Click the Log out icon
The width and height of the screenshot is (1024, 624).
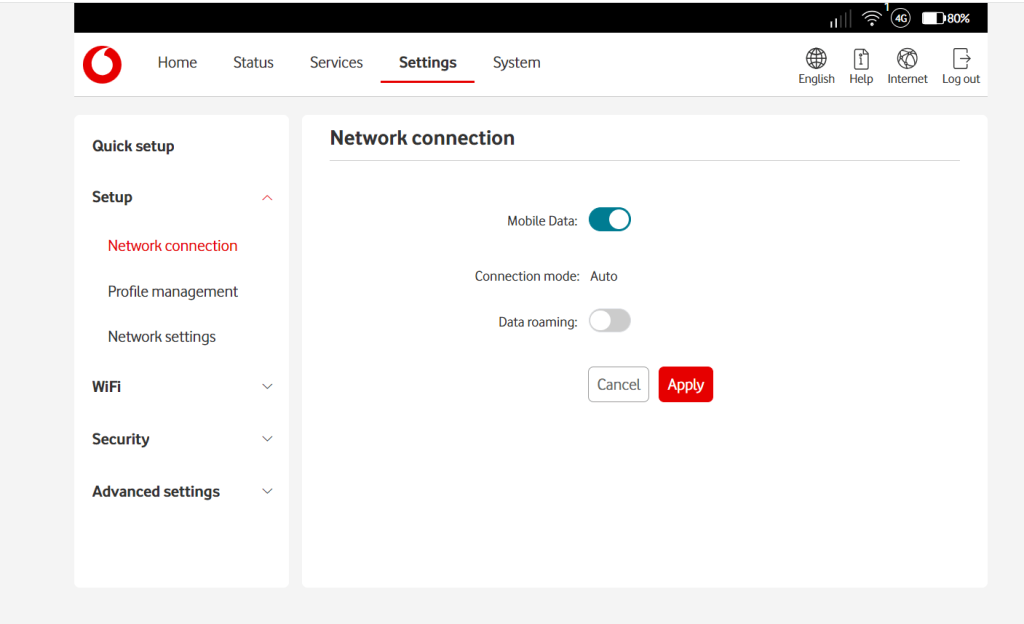click(961, 59)
